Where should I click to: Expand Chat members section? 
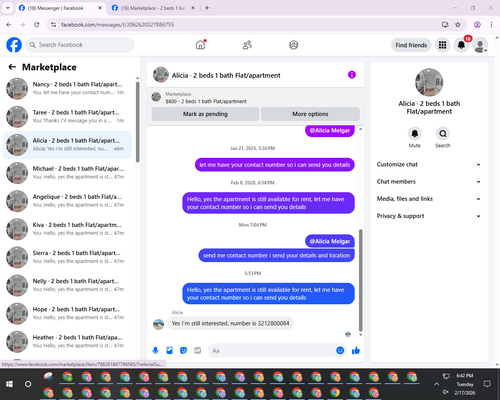pyautogui.click(x=429, y=182)
